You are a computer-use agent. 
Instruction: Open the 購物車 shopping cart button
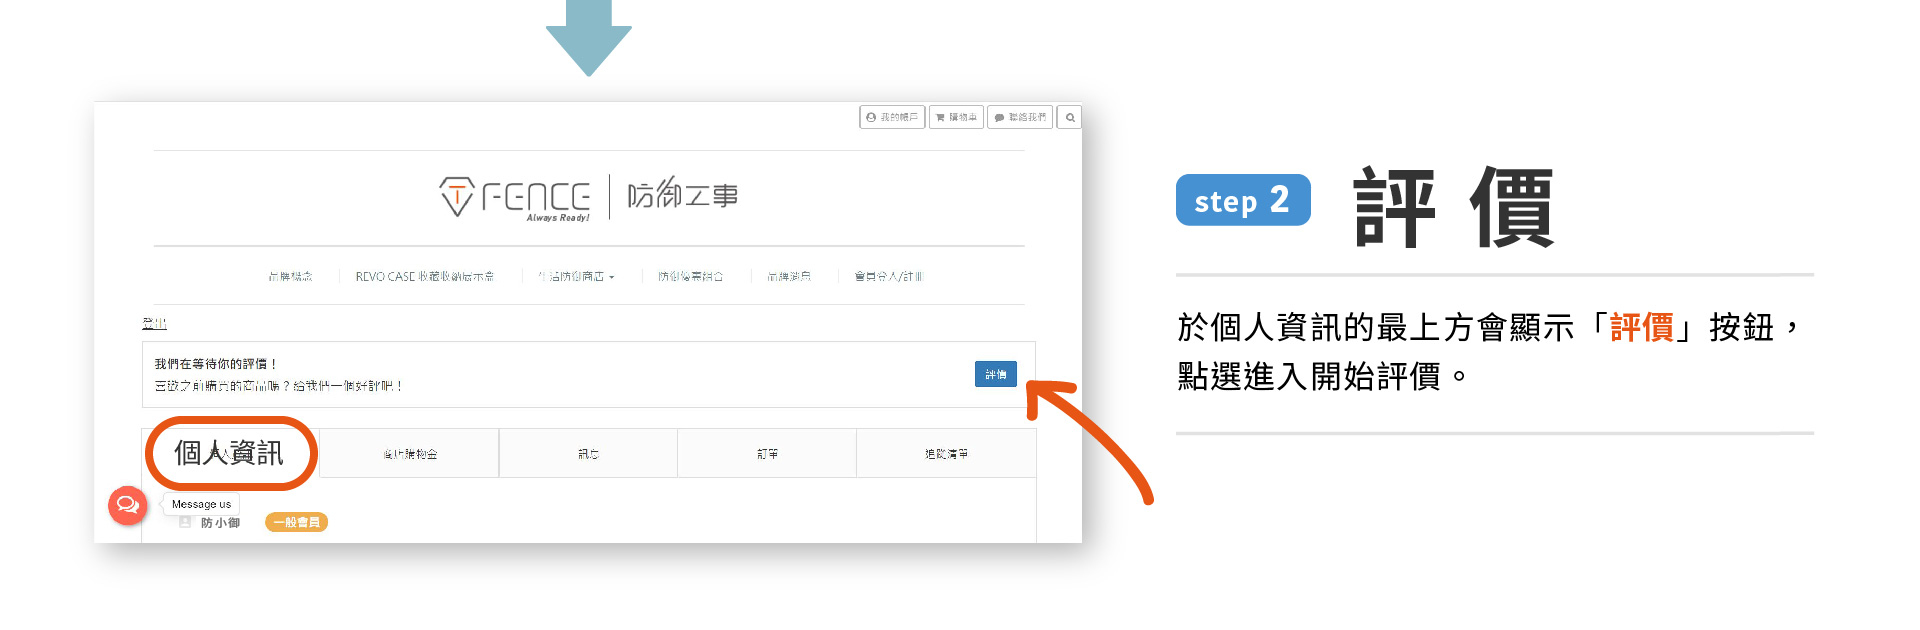tap(956, 117)
